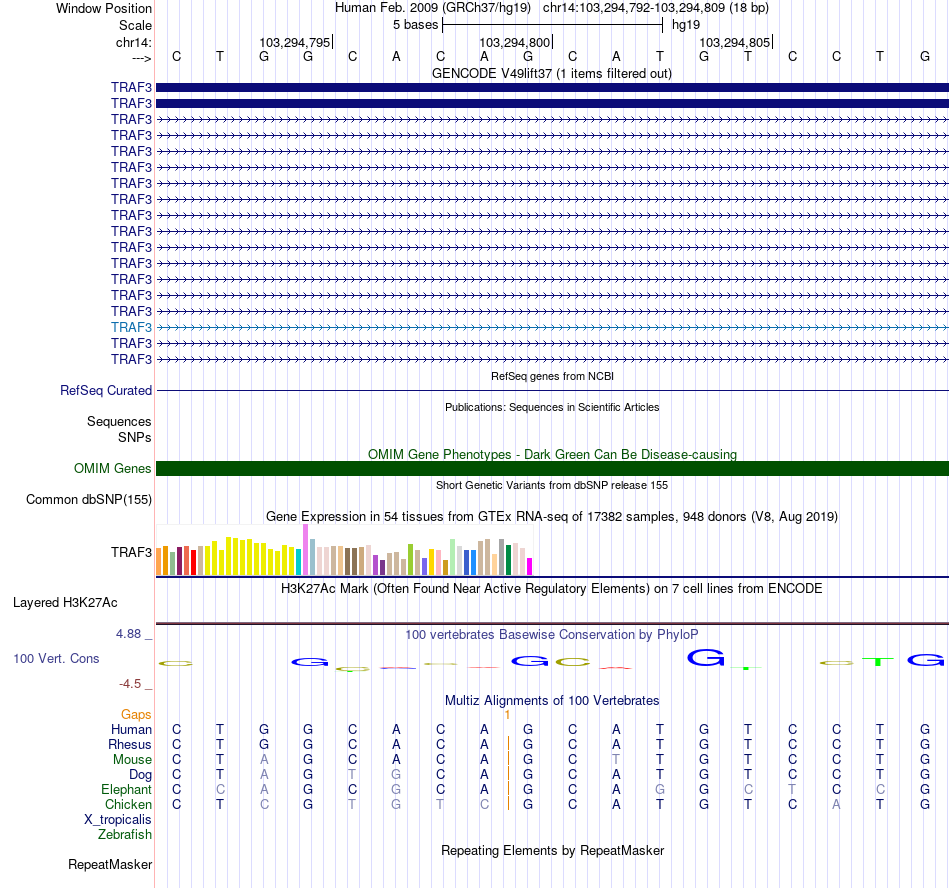Click the 5 bases scale bar
Screen dimensions: 950x888
553,25
